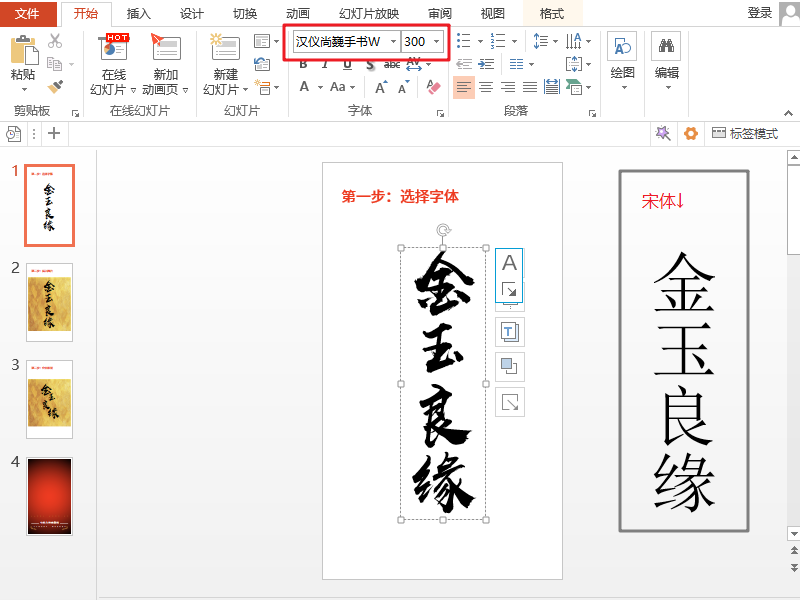The image size is (800, 600).
Task: Select the Format Painter brush
Action: 55,86
